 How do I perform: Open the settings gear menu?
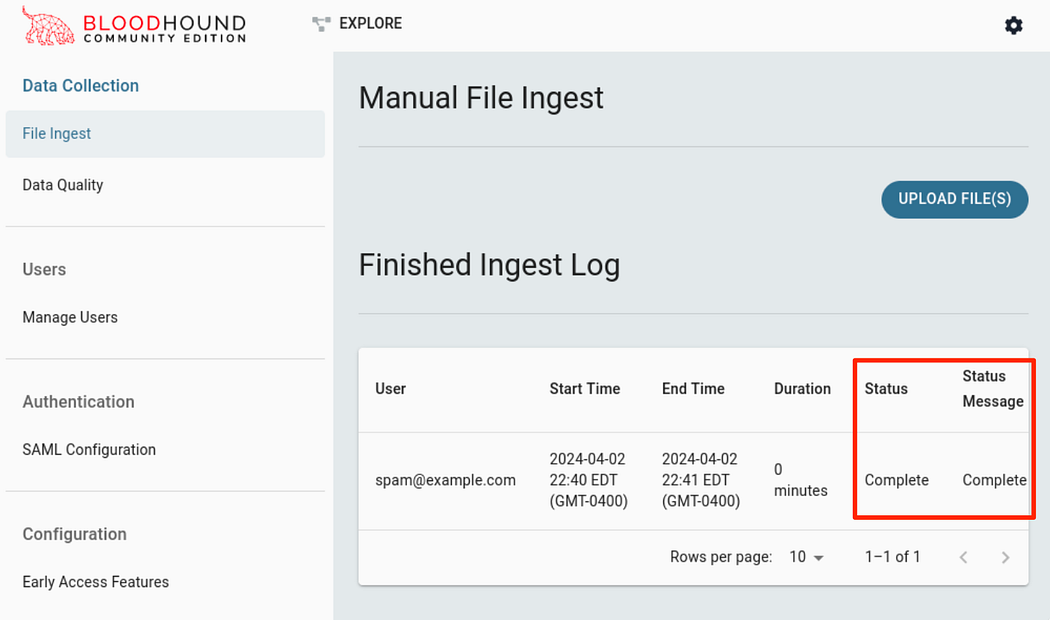tap(1013, 25)
